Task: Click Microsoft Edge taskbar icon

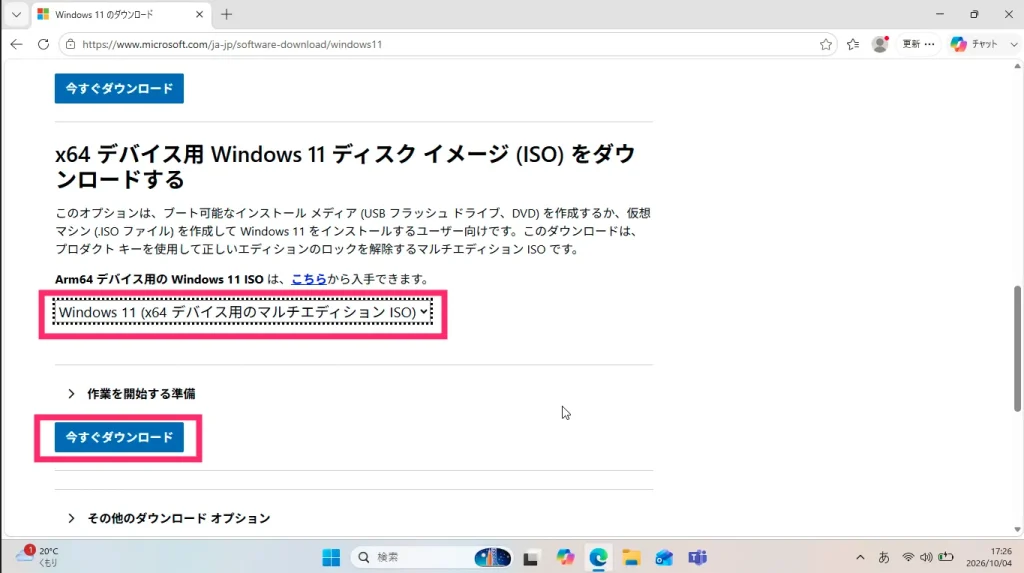Action: (x=598, y=557)
